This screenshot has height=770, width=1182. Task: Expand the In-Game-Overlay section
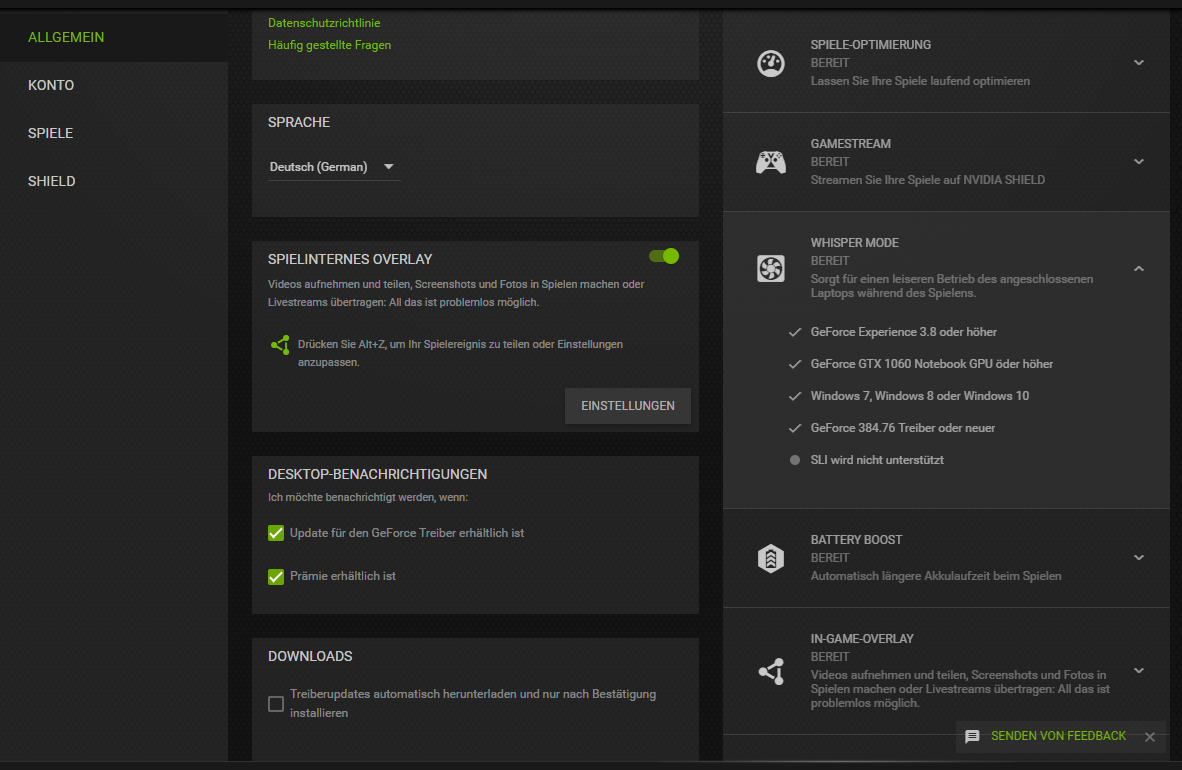click(x=1139, y=671)
